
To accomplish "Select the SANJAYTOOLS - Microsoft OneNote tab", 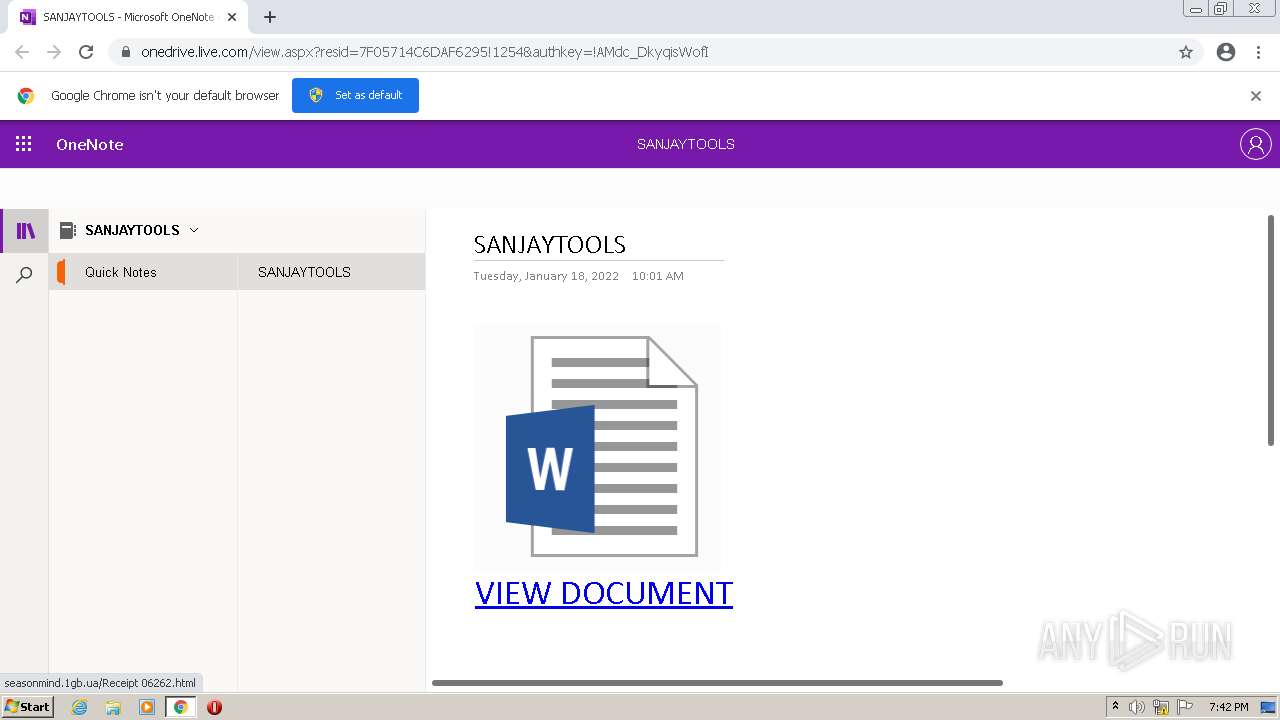I will [128, 17].
